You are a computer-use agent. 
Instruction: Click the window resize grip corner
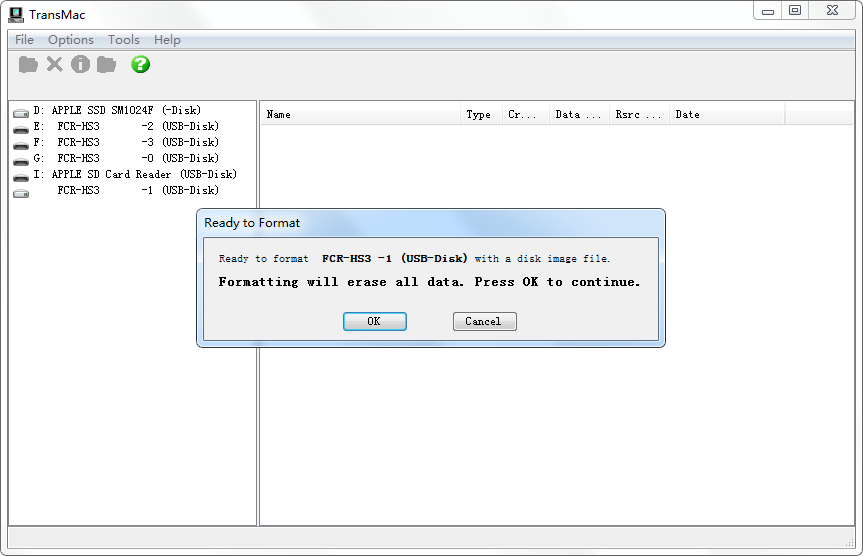(x=849, y=543)
